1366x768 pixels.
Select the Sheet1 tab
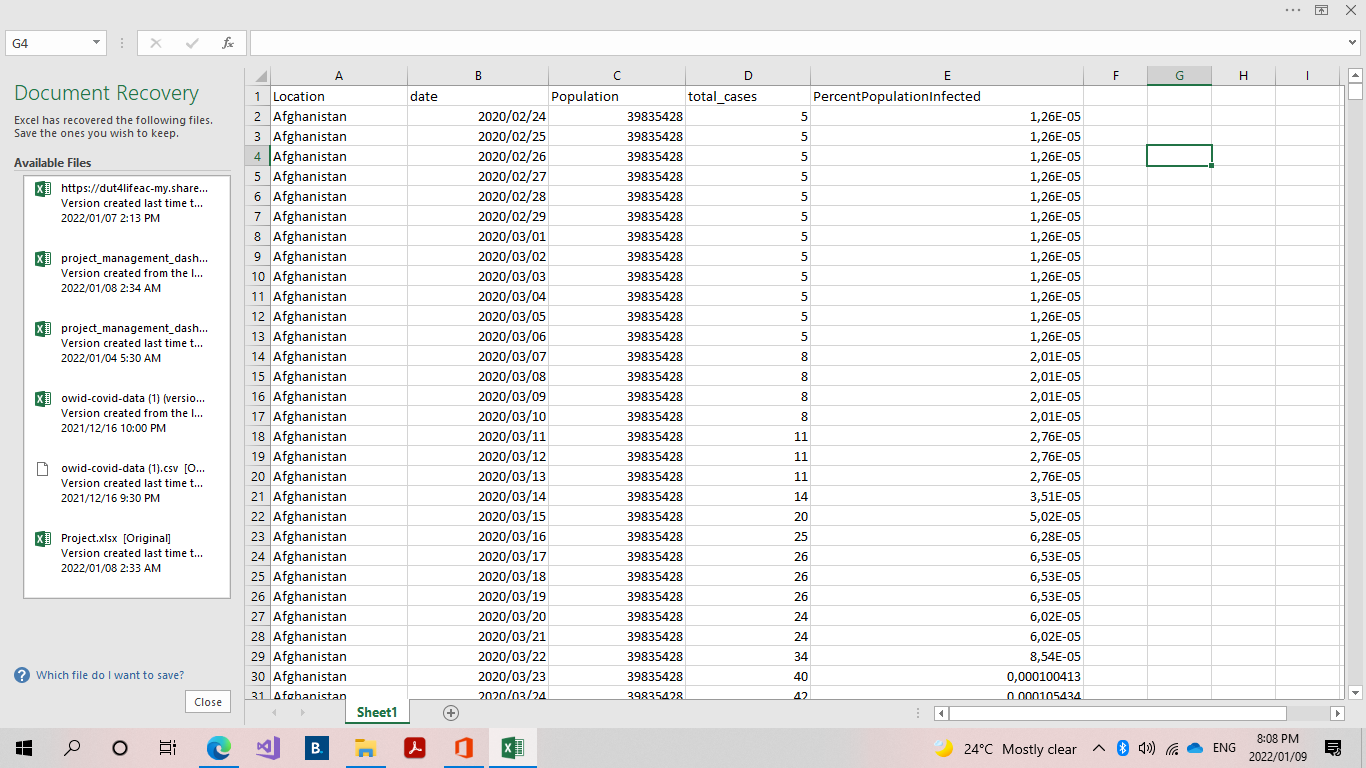tap(377, 712)
